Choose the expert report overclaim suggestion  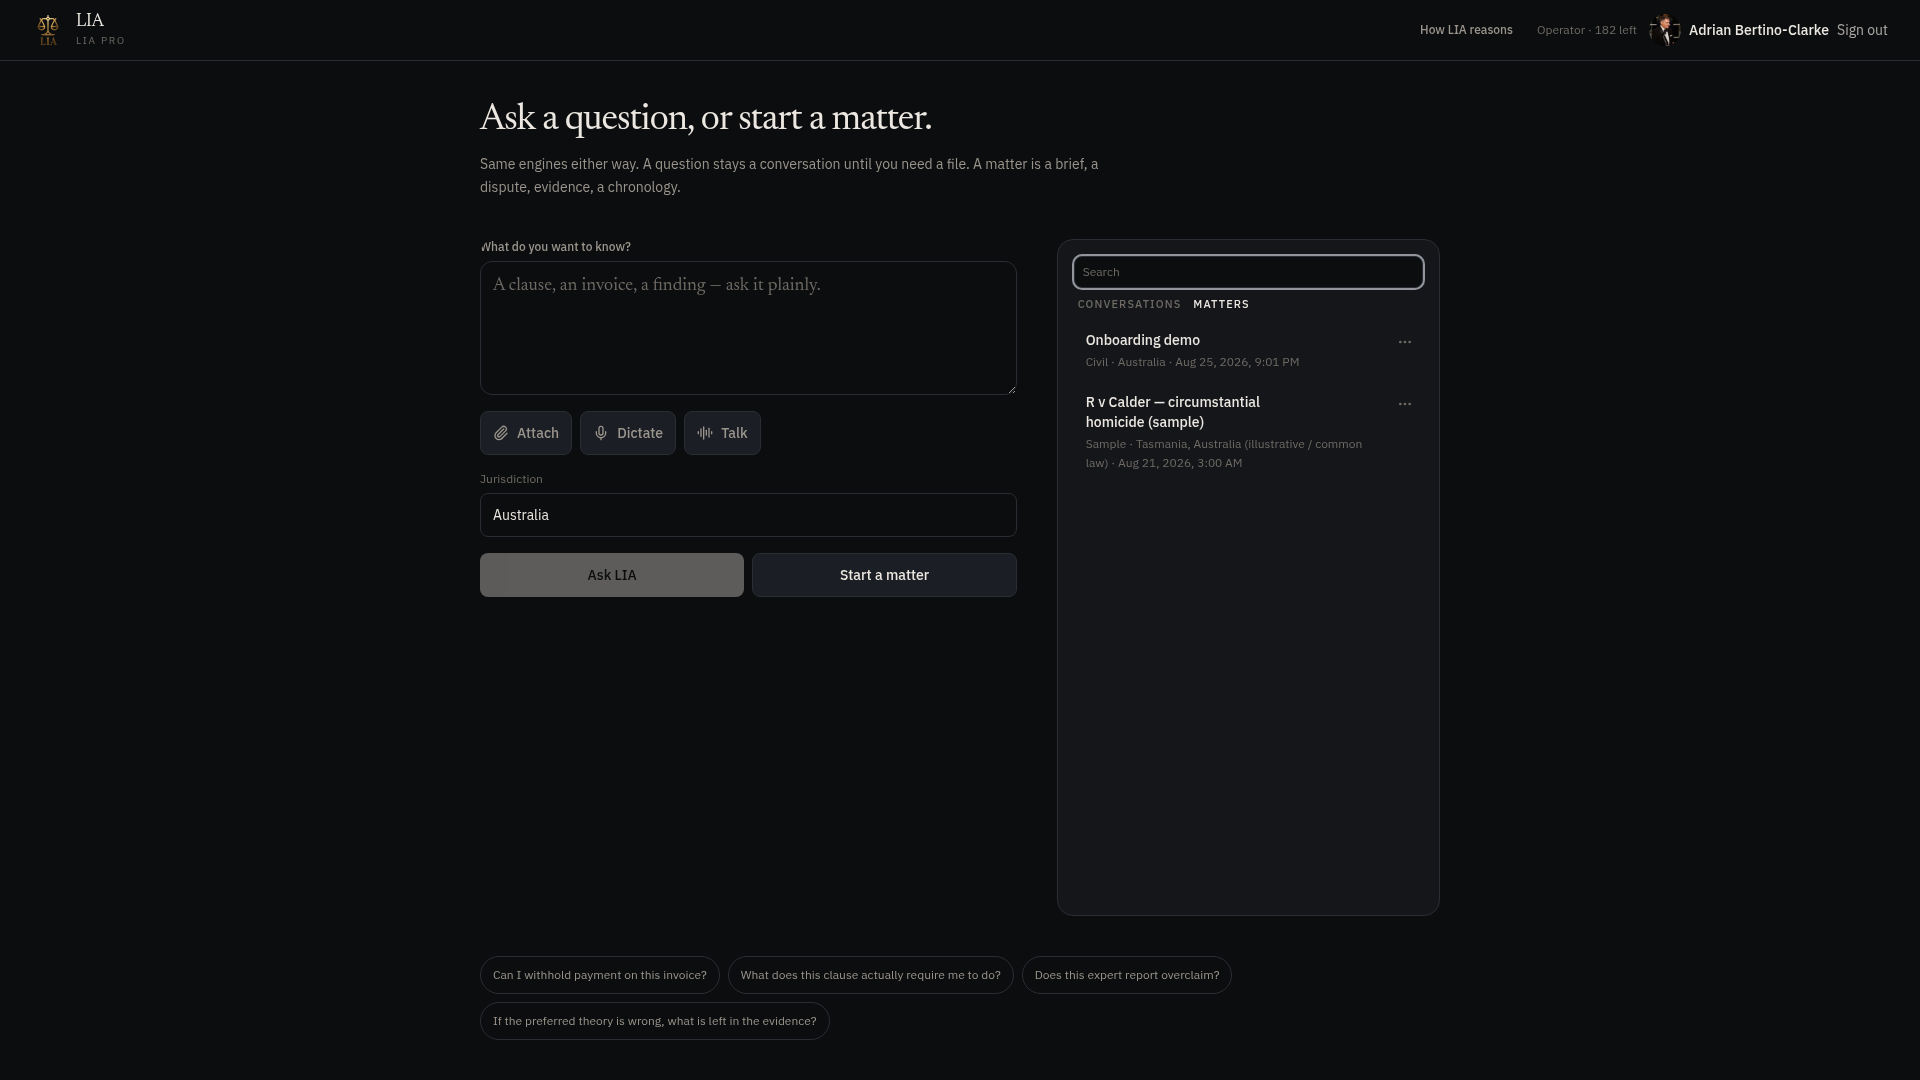[1127, 975]
